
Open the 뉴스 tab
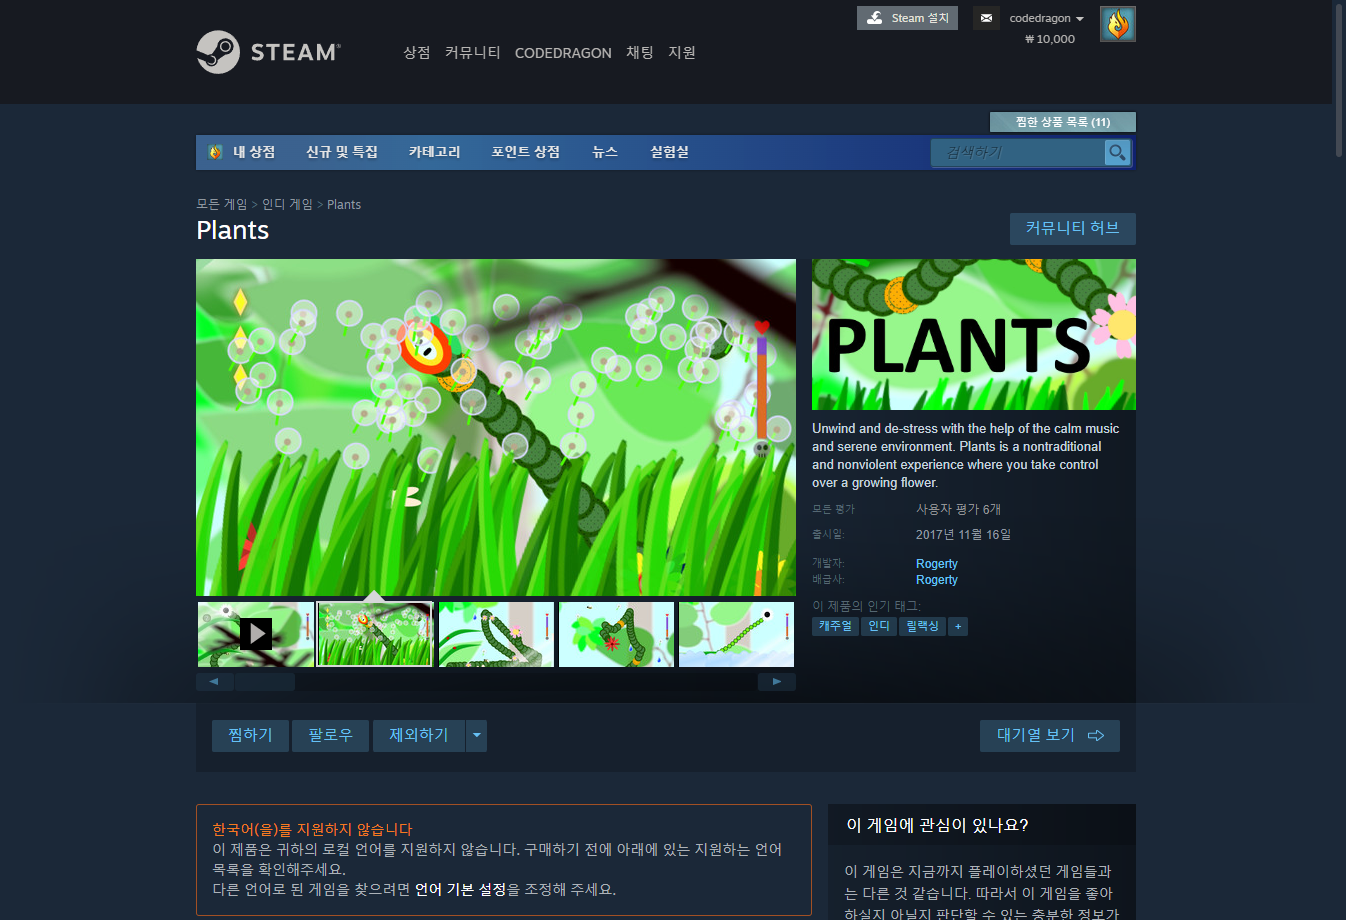[605, 152]
